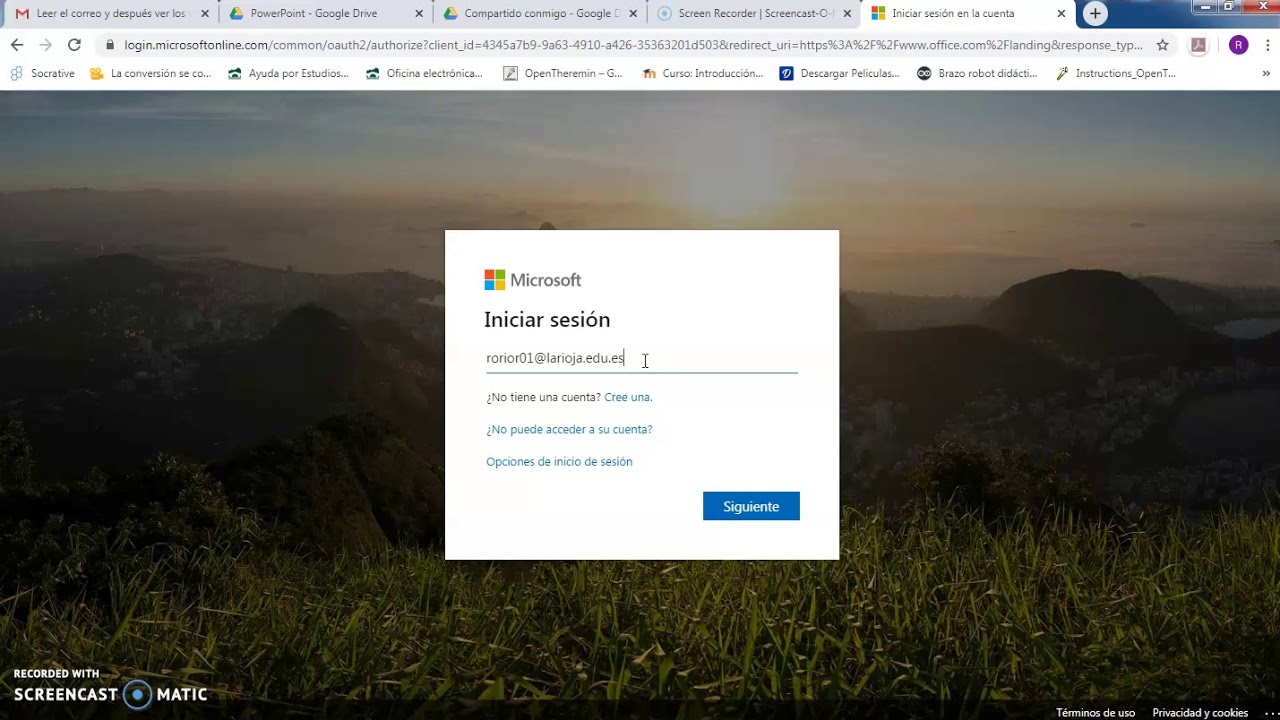Open 'OpenTheremin – G...' bookmark
This screenshot has height=720, width=1280.
coord(562,73)
